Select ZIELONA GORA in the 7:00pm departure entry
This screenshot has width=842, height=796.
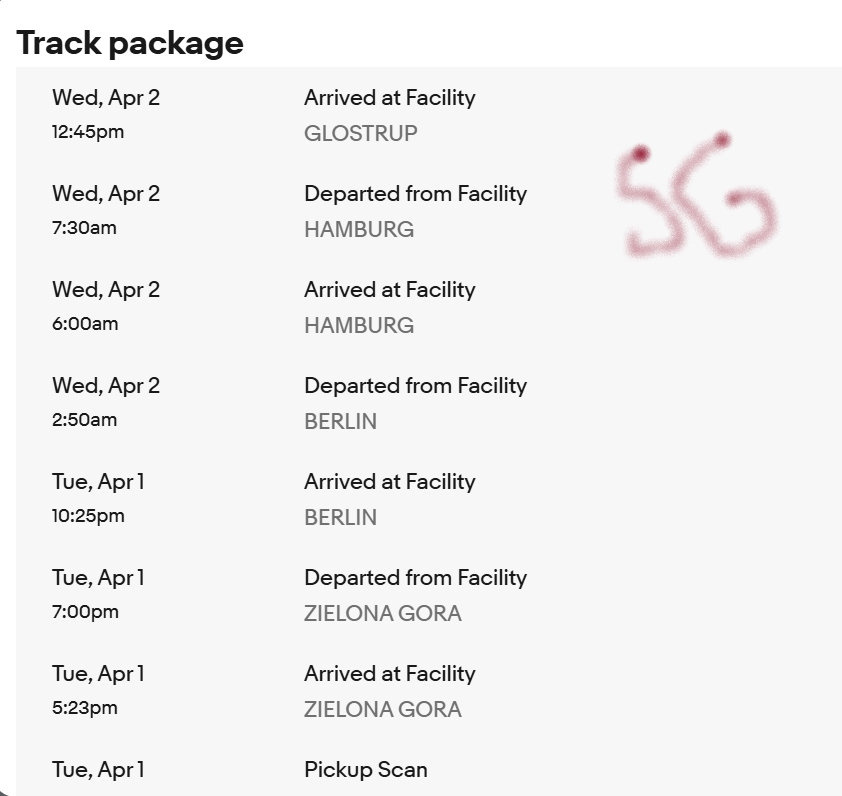coord(382,613)
